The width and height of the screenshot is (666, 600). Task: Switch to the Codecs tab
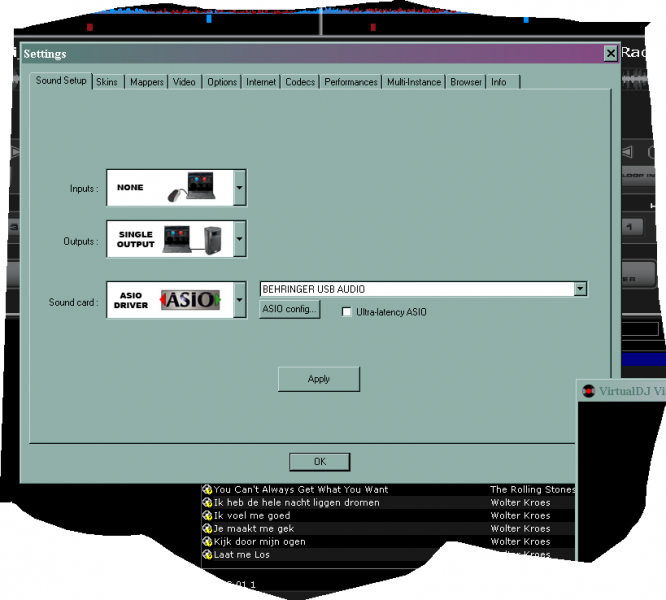[x=300, y=82]
